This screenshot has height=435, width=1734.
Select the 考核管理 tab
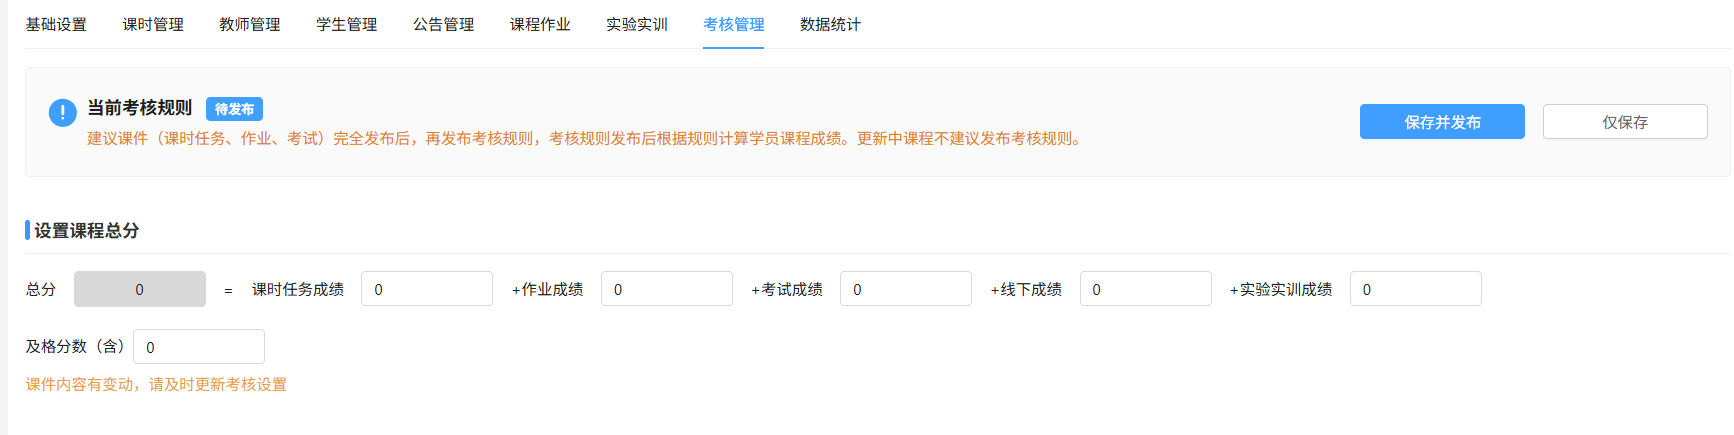pyautogui.click(x=734, y=25)
